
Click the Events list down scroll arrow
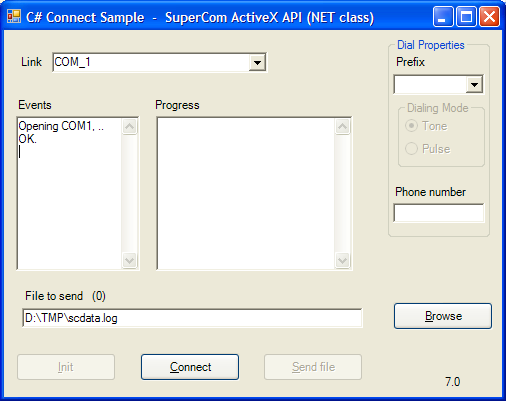[x=130, y=260]
